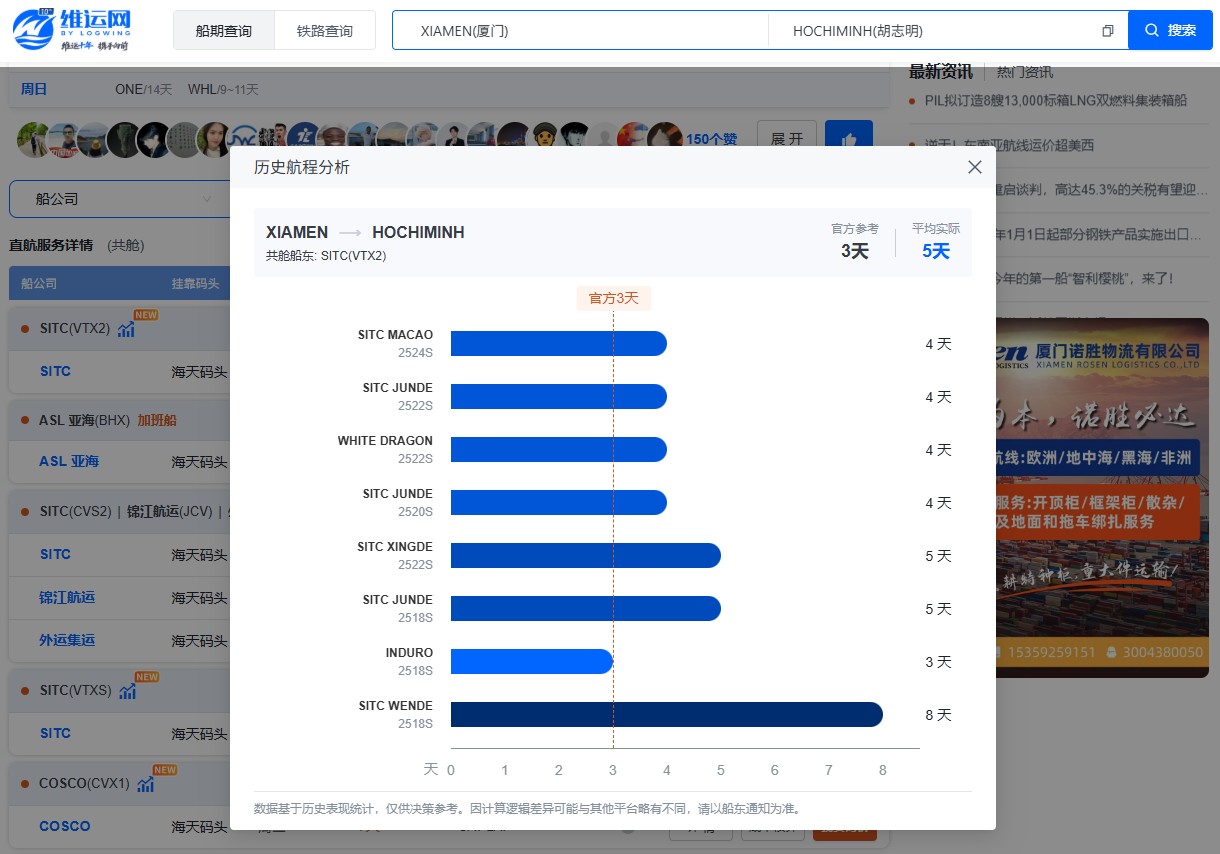The width and height of the screenshot is (1220, 854).
Task: Click the INDURO 3-day bar
Action: click(x=531, y=662)
